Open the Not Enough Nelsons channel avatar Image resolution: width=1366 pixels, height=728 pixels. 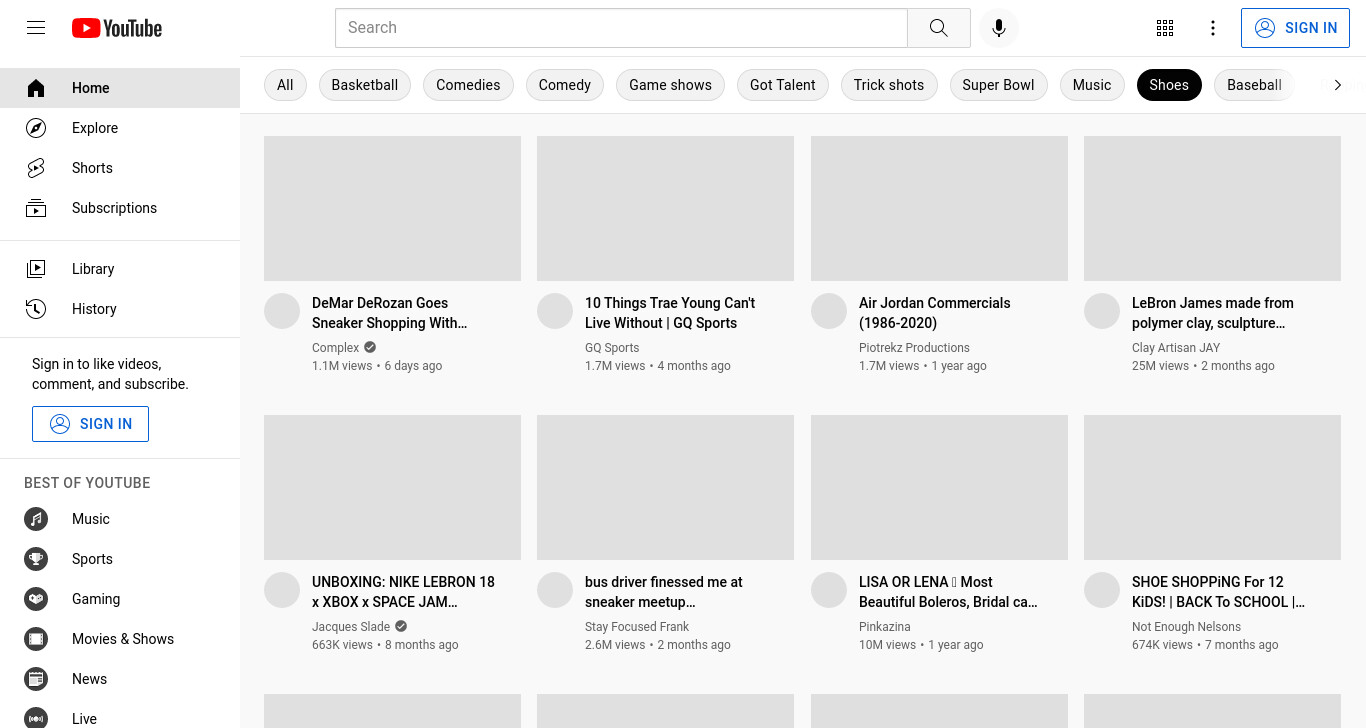(1102, 590)
